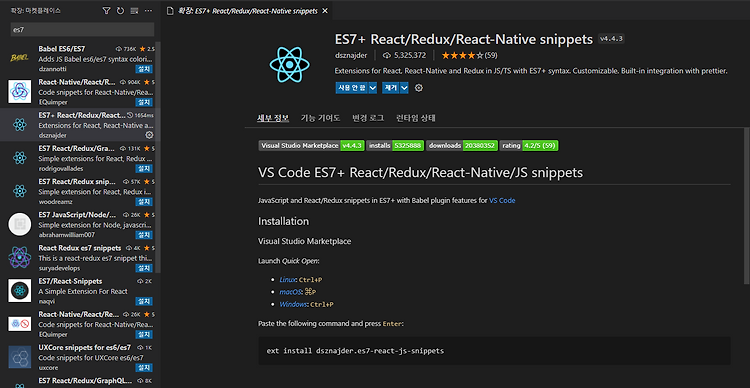750x388 pixels.
Task: Close the ES7+ snippets editor tab
Action: (325, 11)
